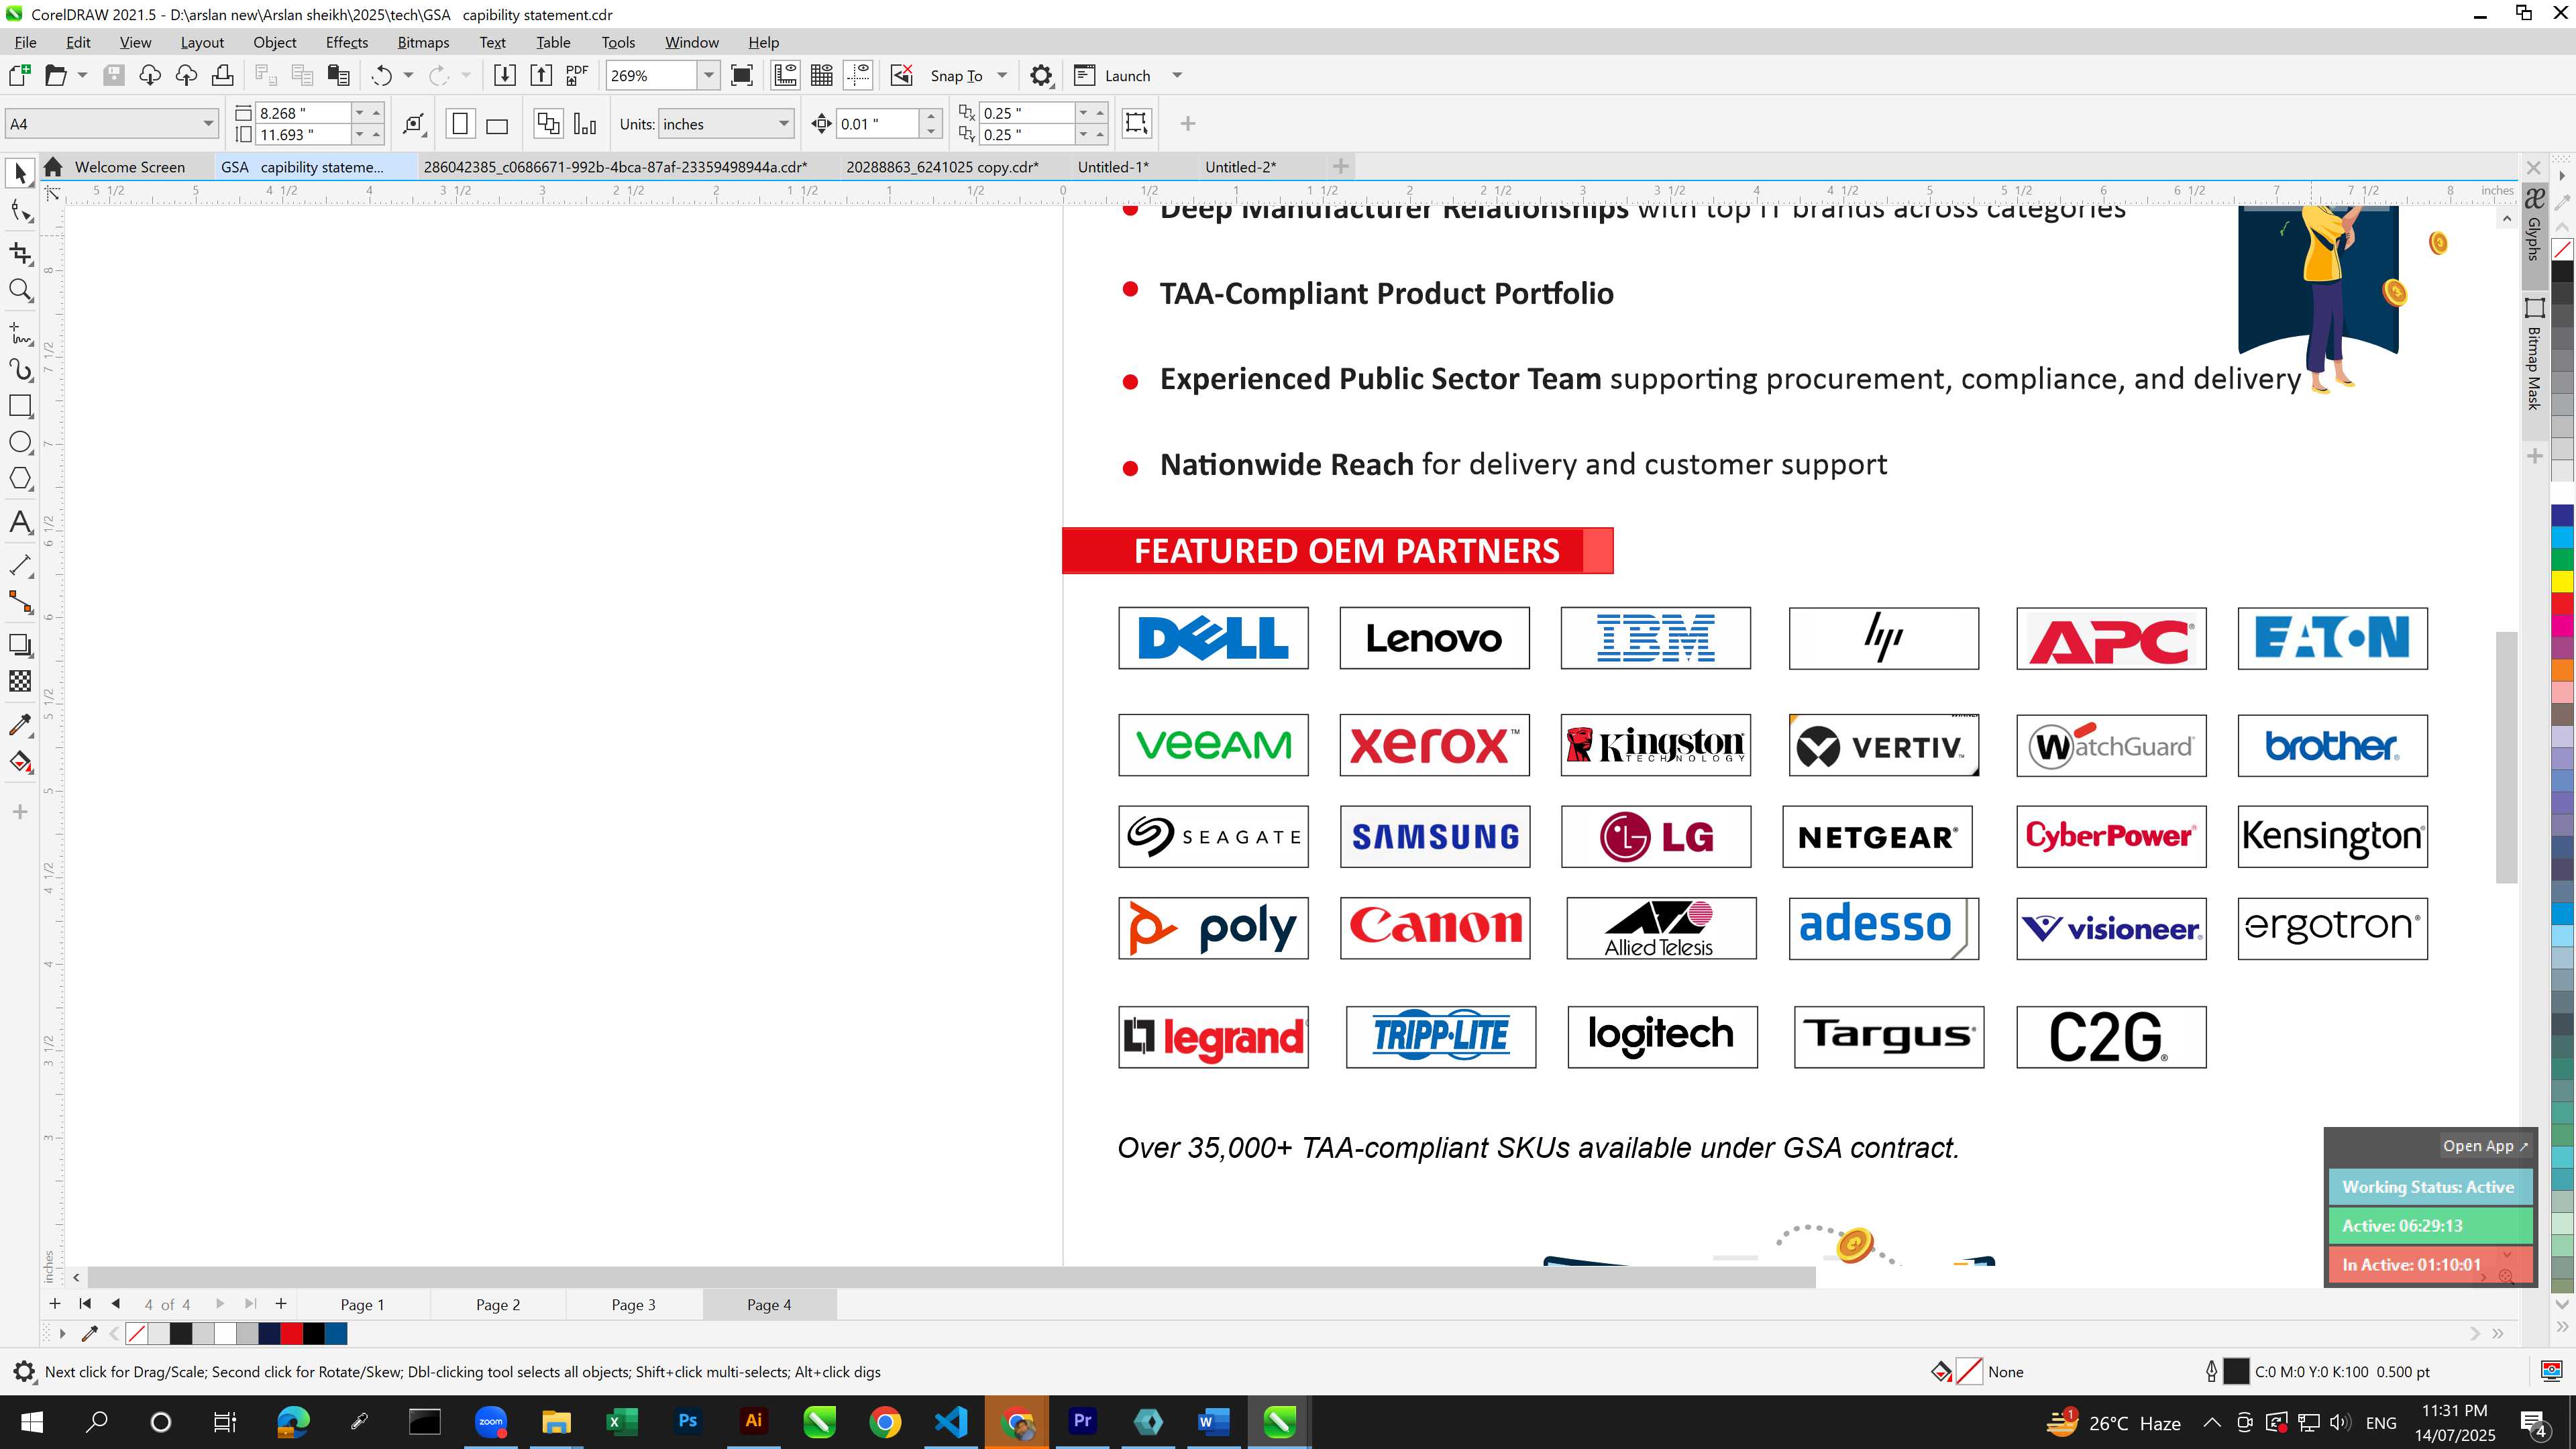
Task: Click the Print icon
Action: click(222, 76)
